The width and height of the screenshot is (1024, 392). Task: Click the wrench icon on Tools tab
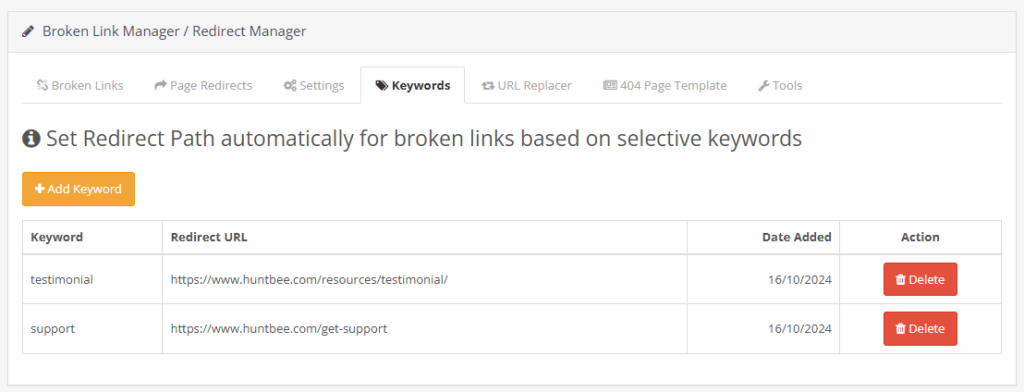click(x=763, y=85)
